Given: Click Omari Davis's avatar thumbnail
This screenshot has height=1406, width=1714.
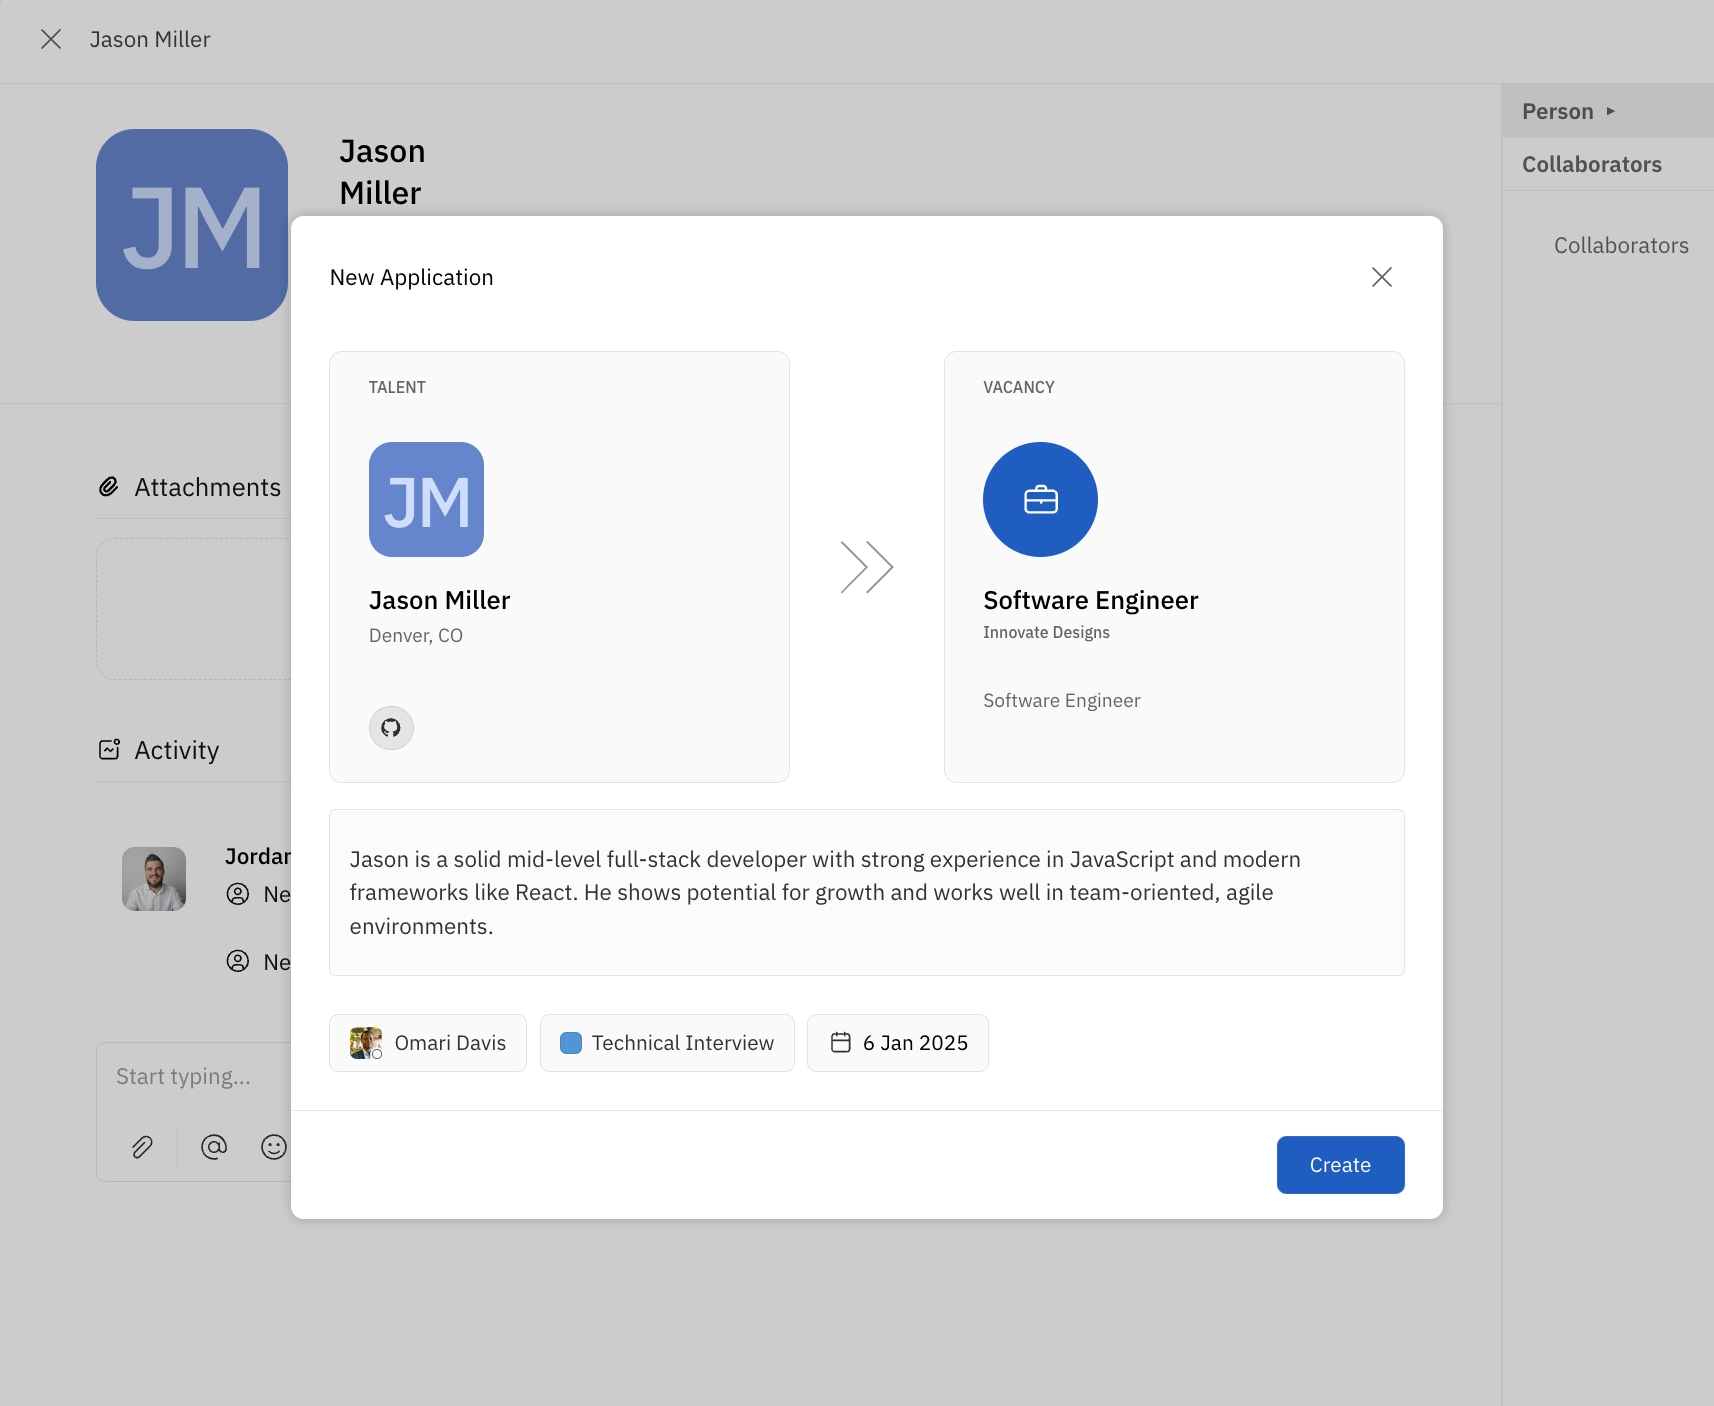Looking at the screenshot, I should coord(366,1042).
